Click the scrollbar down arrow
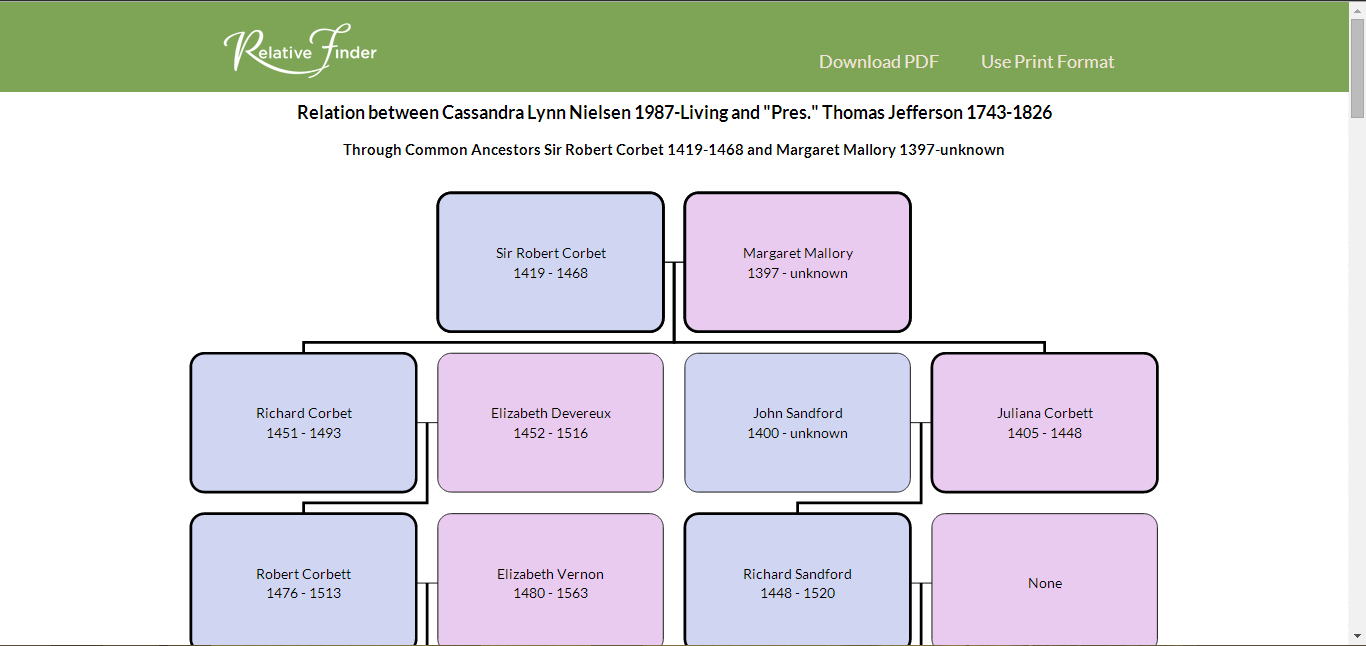The image size is (1366, 646). (1357, 637)
